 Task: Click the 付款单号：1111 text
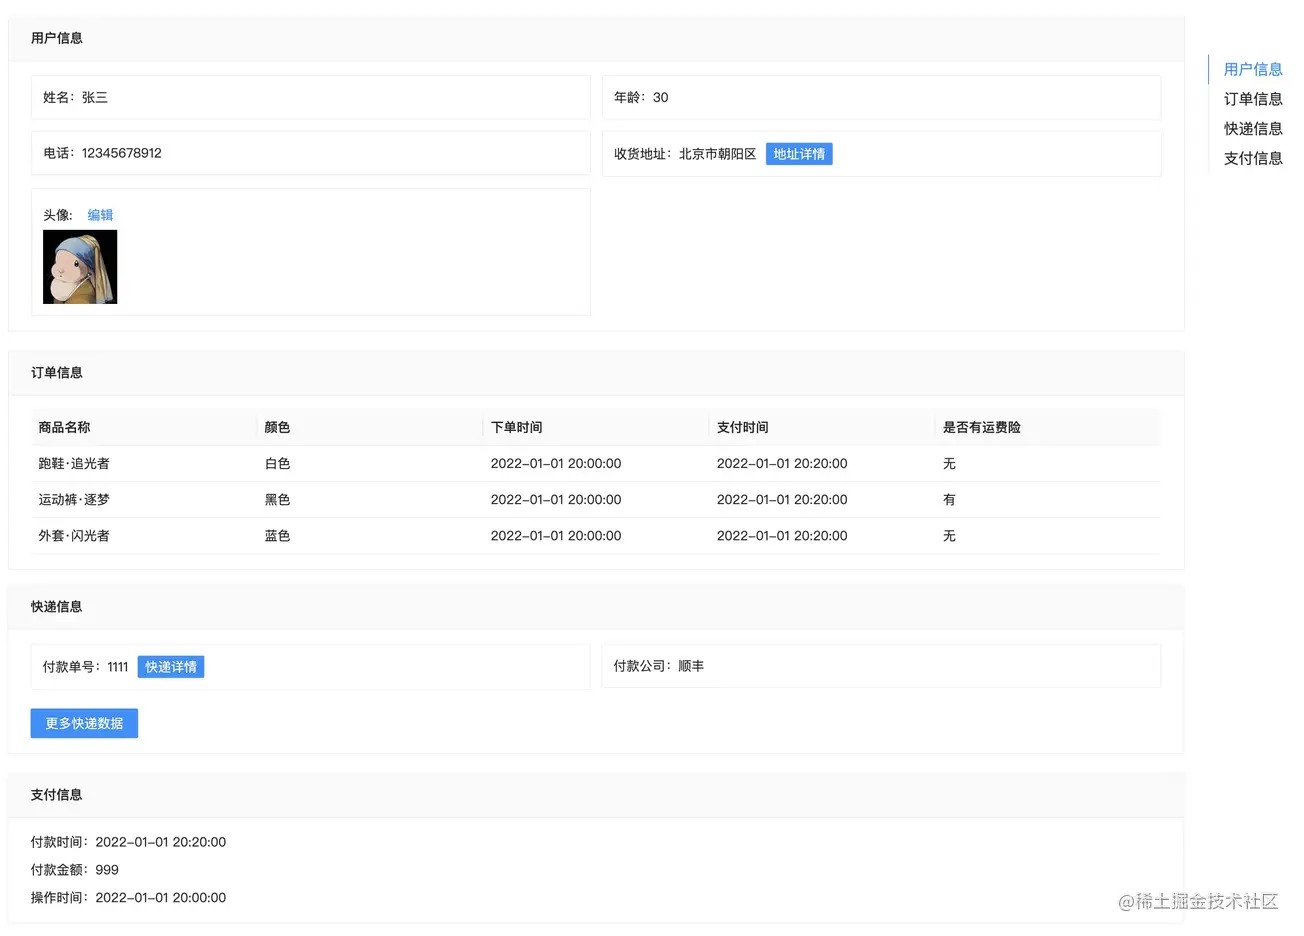pyautogui.click(x=85, y=667)
